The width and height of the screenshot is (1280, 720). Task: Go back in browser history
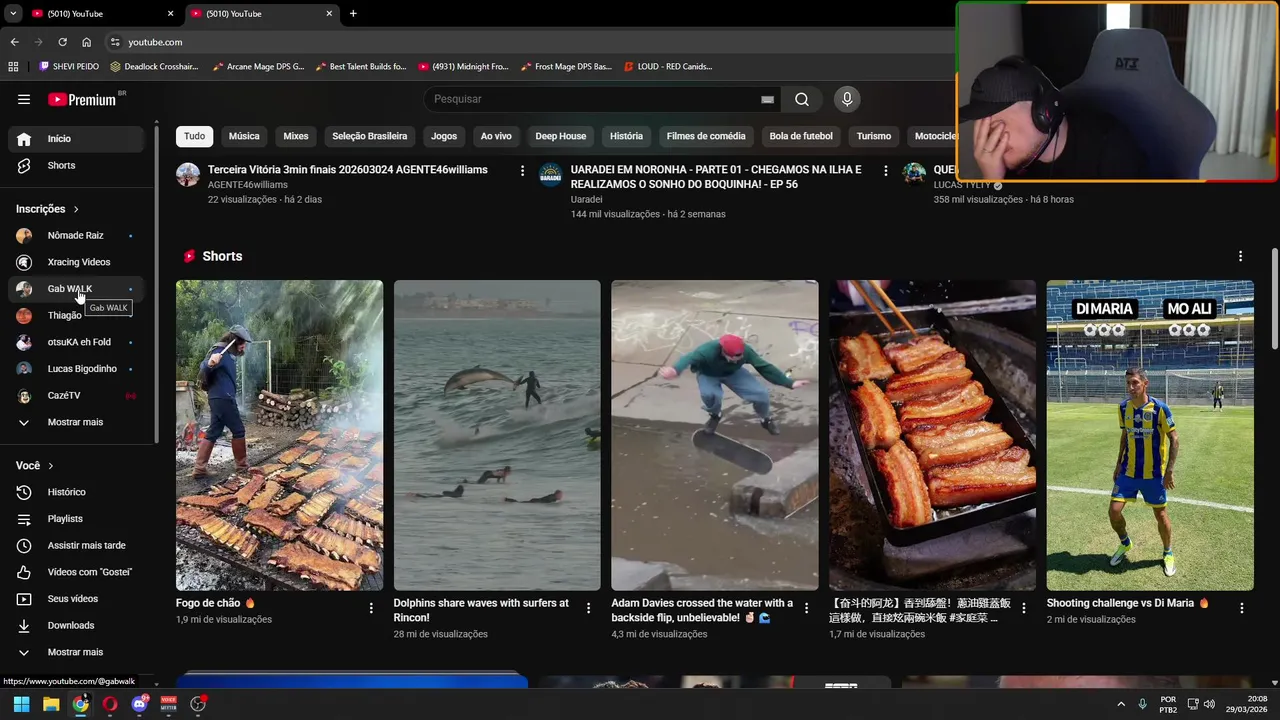pyautogui.click(x=14, y=42)
